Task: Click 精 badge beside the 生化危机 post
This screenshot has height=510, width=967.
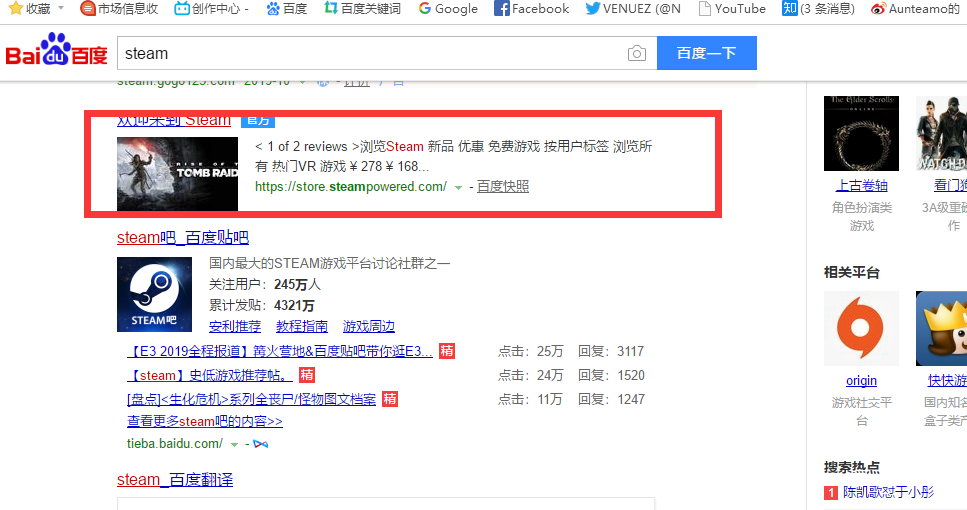Action: coord(390,399)
